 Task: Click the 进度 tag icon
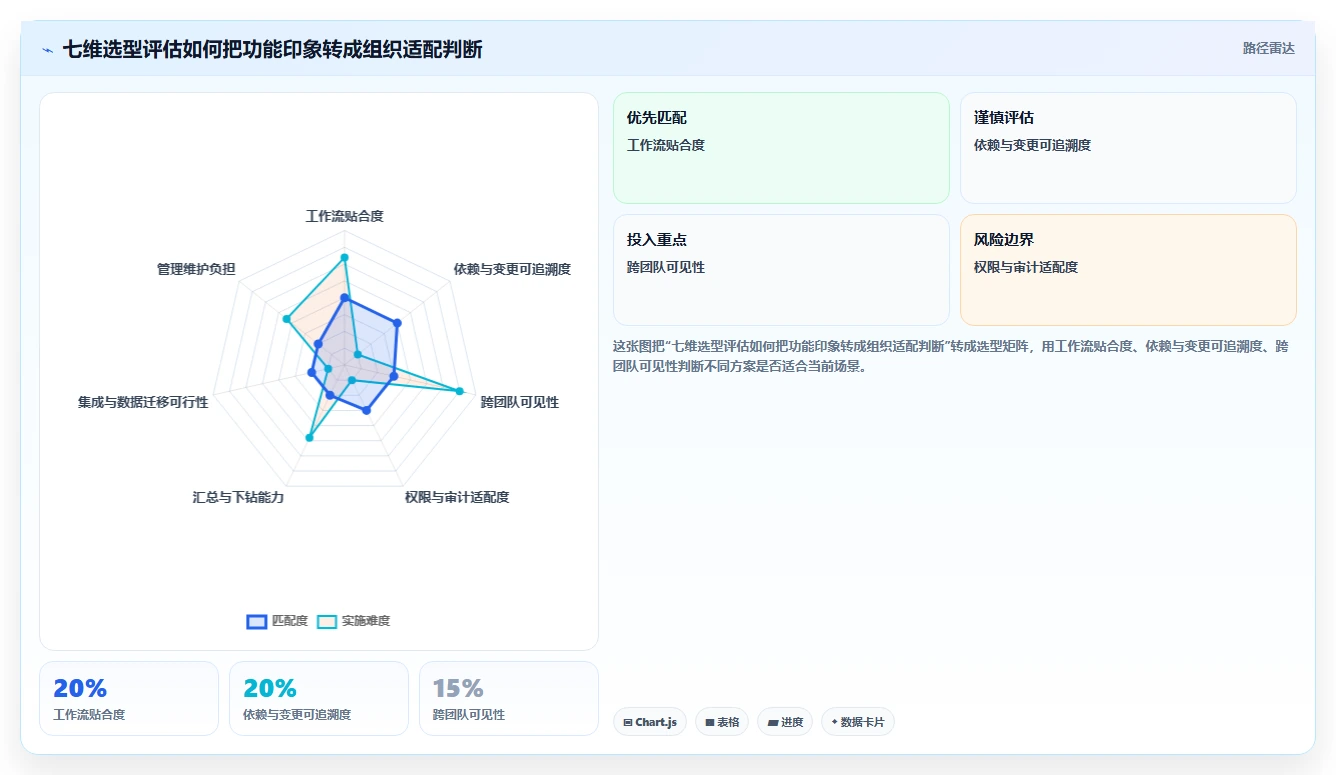pos(772,722)
